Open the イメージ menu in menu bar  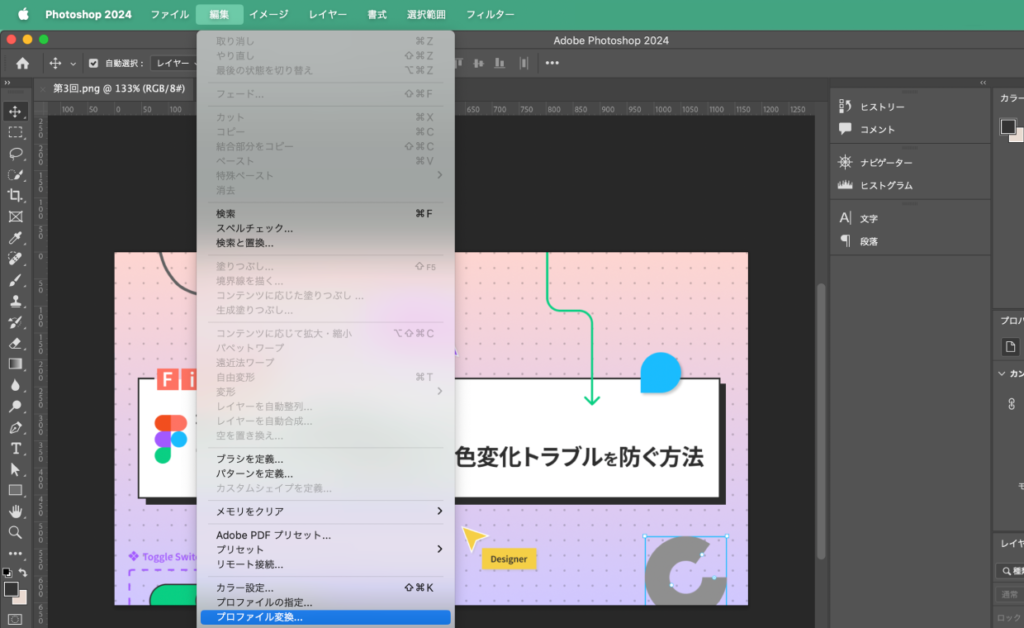point(268,15)
